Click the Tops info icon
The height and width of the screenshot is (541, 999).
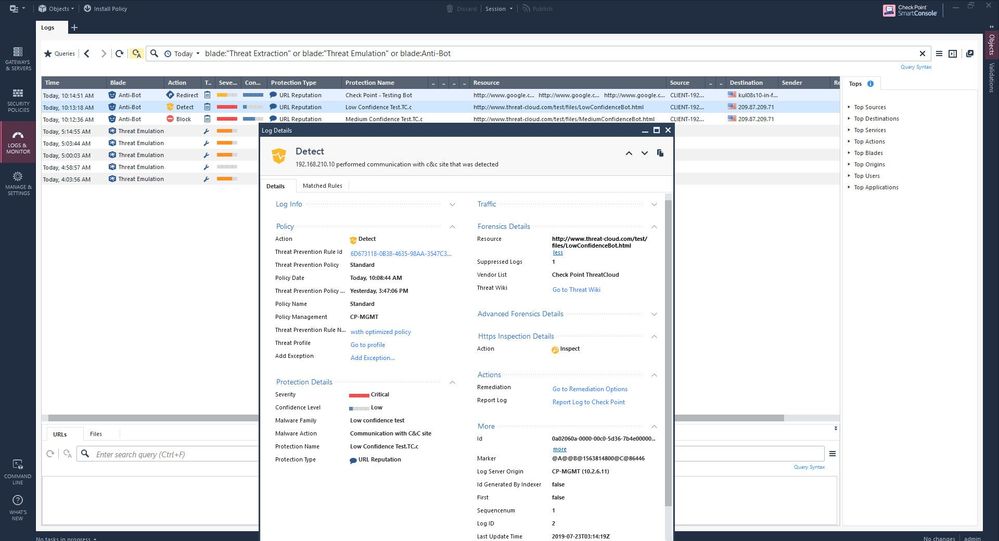(x=870, y=83)
